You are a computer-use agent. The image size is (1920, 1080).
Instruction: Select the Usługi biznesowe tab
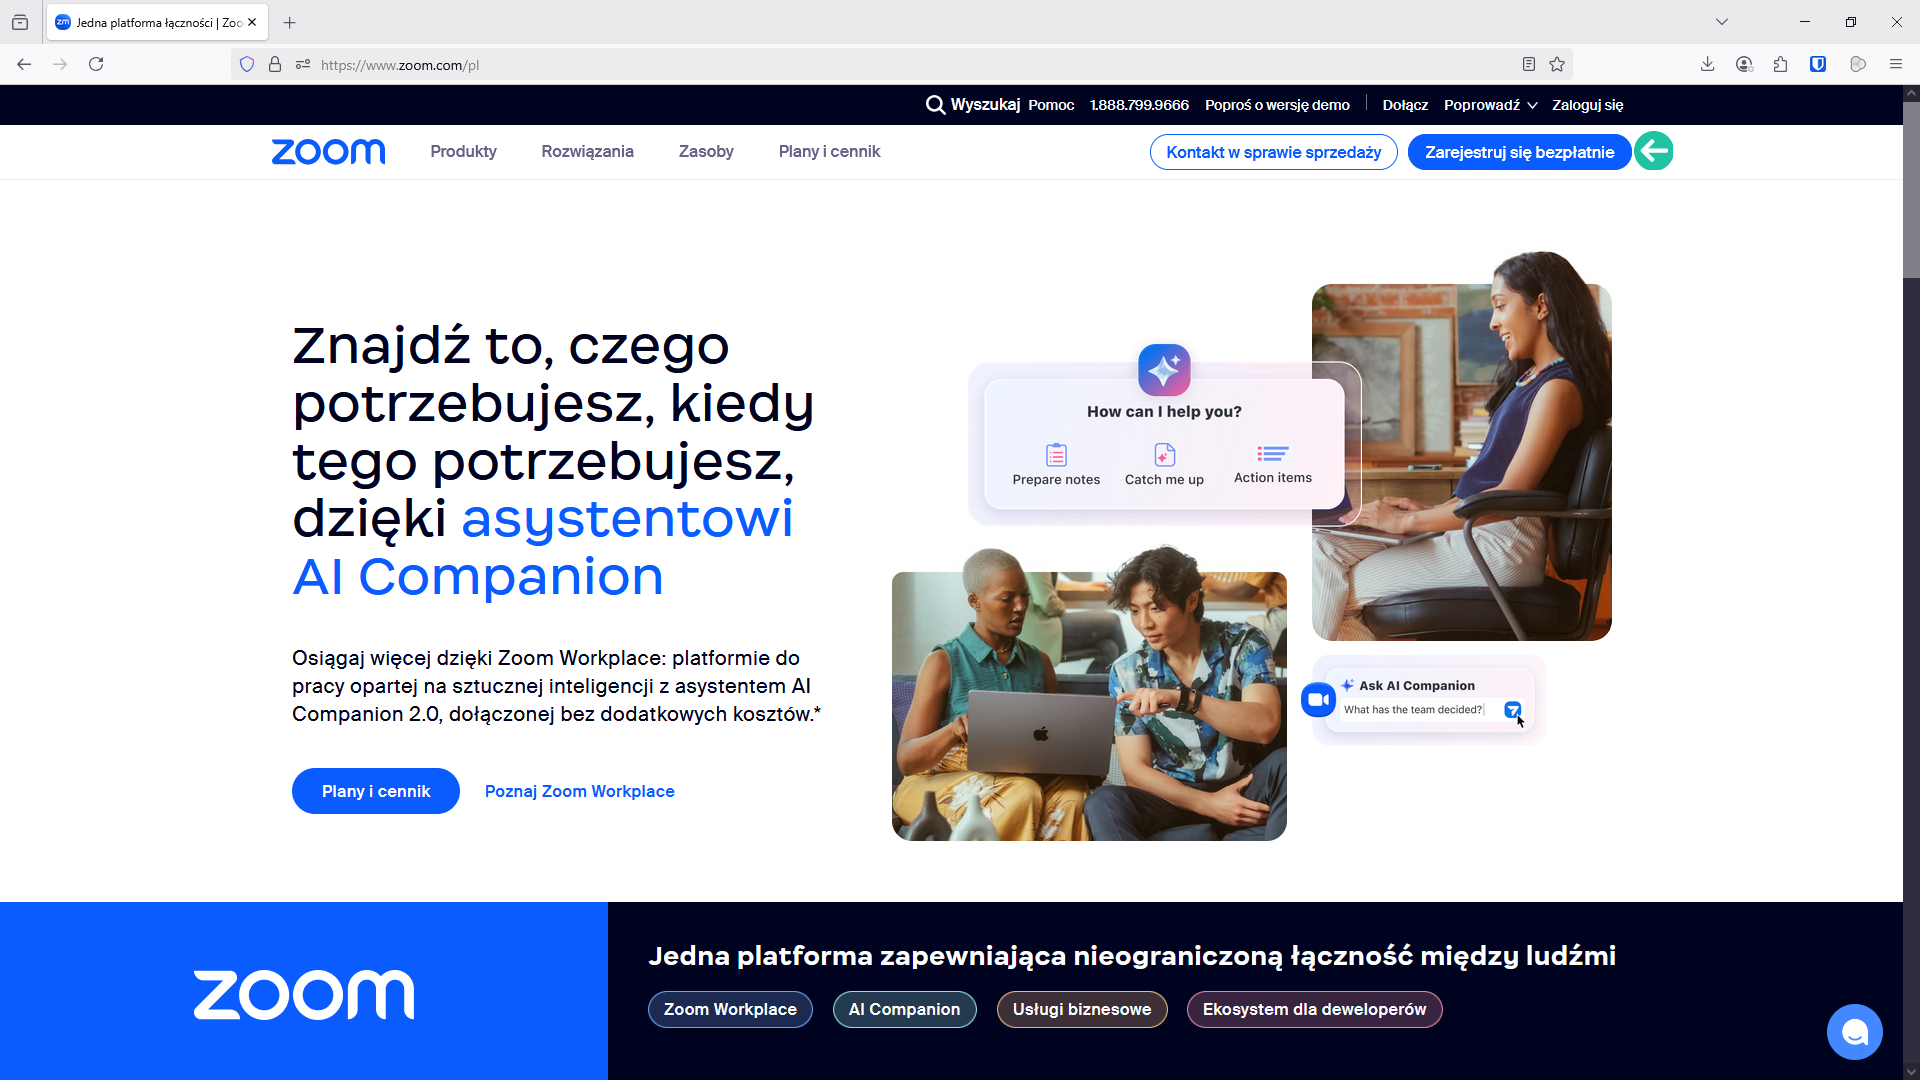click(x=1082, y=1009)
